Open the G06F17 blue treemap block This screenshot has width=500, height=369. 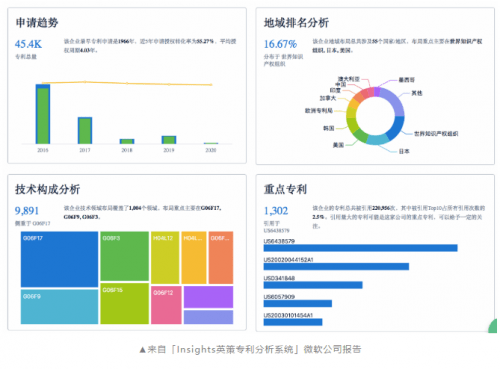(x=59, y=259)
